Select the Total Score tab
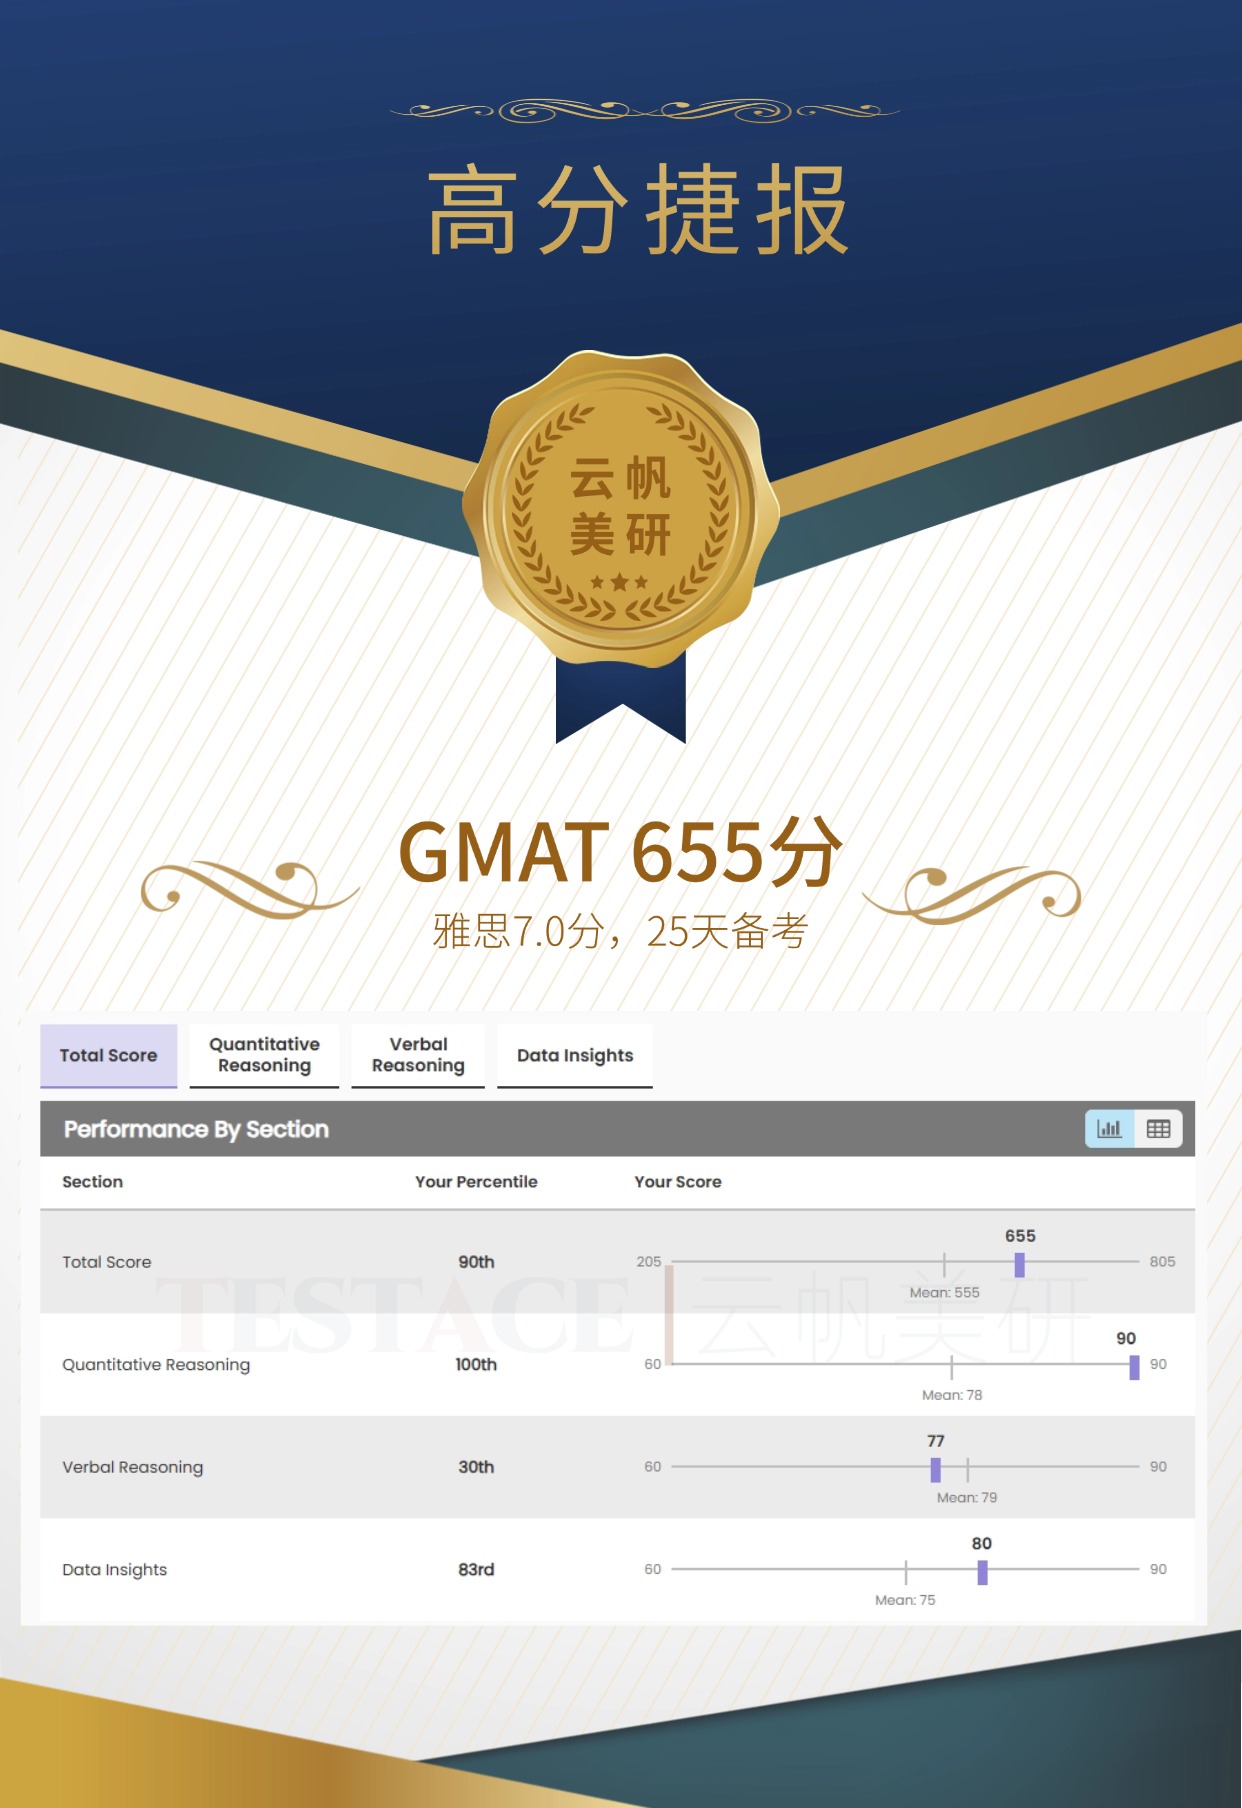This screenshot has height=1808, width=1242. (108, 1055)
